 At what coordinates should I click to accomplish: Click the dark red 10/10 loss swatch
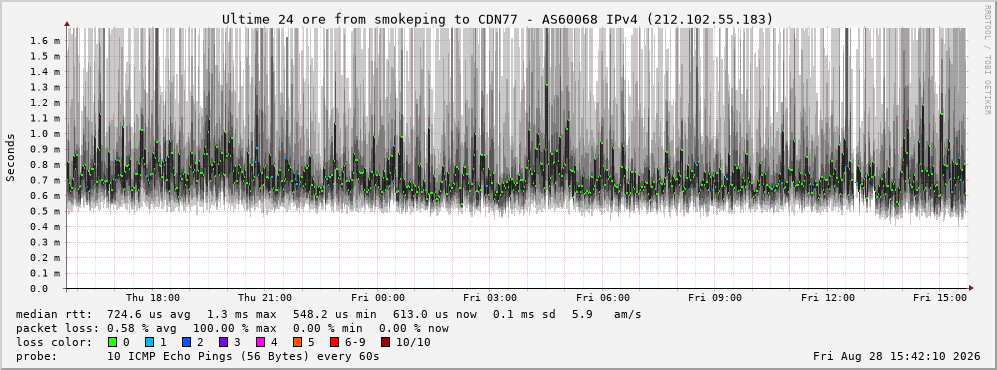click(385, 342)
